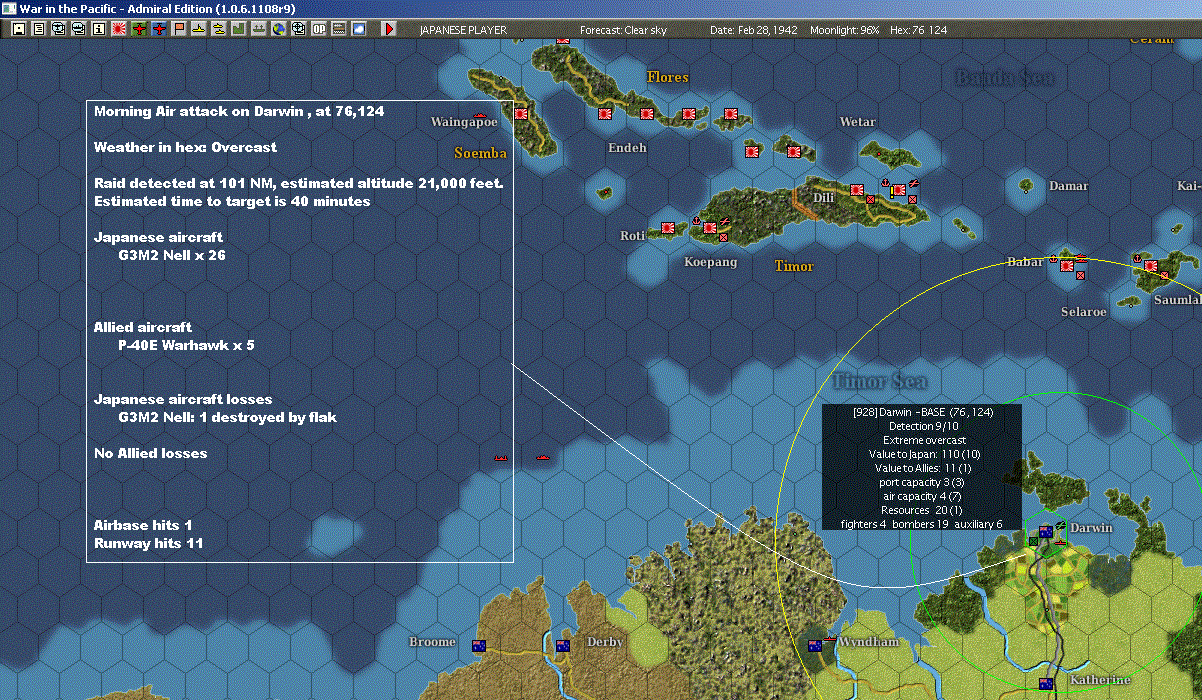This screenshot has height=700, width=1202.
Task: Click the anchor port icon at Koepang
Action: (697, 220)
